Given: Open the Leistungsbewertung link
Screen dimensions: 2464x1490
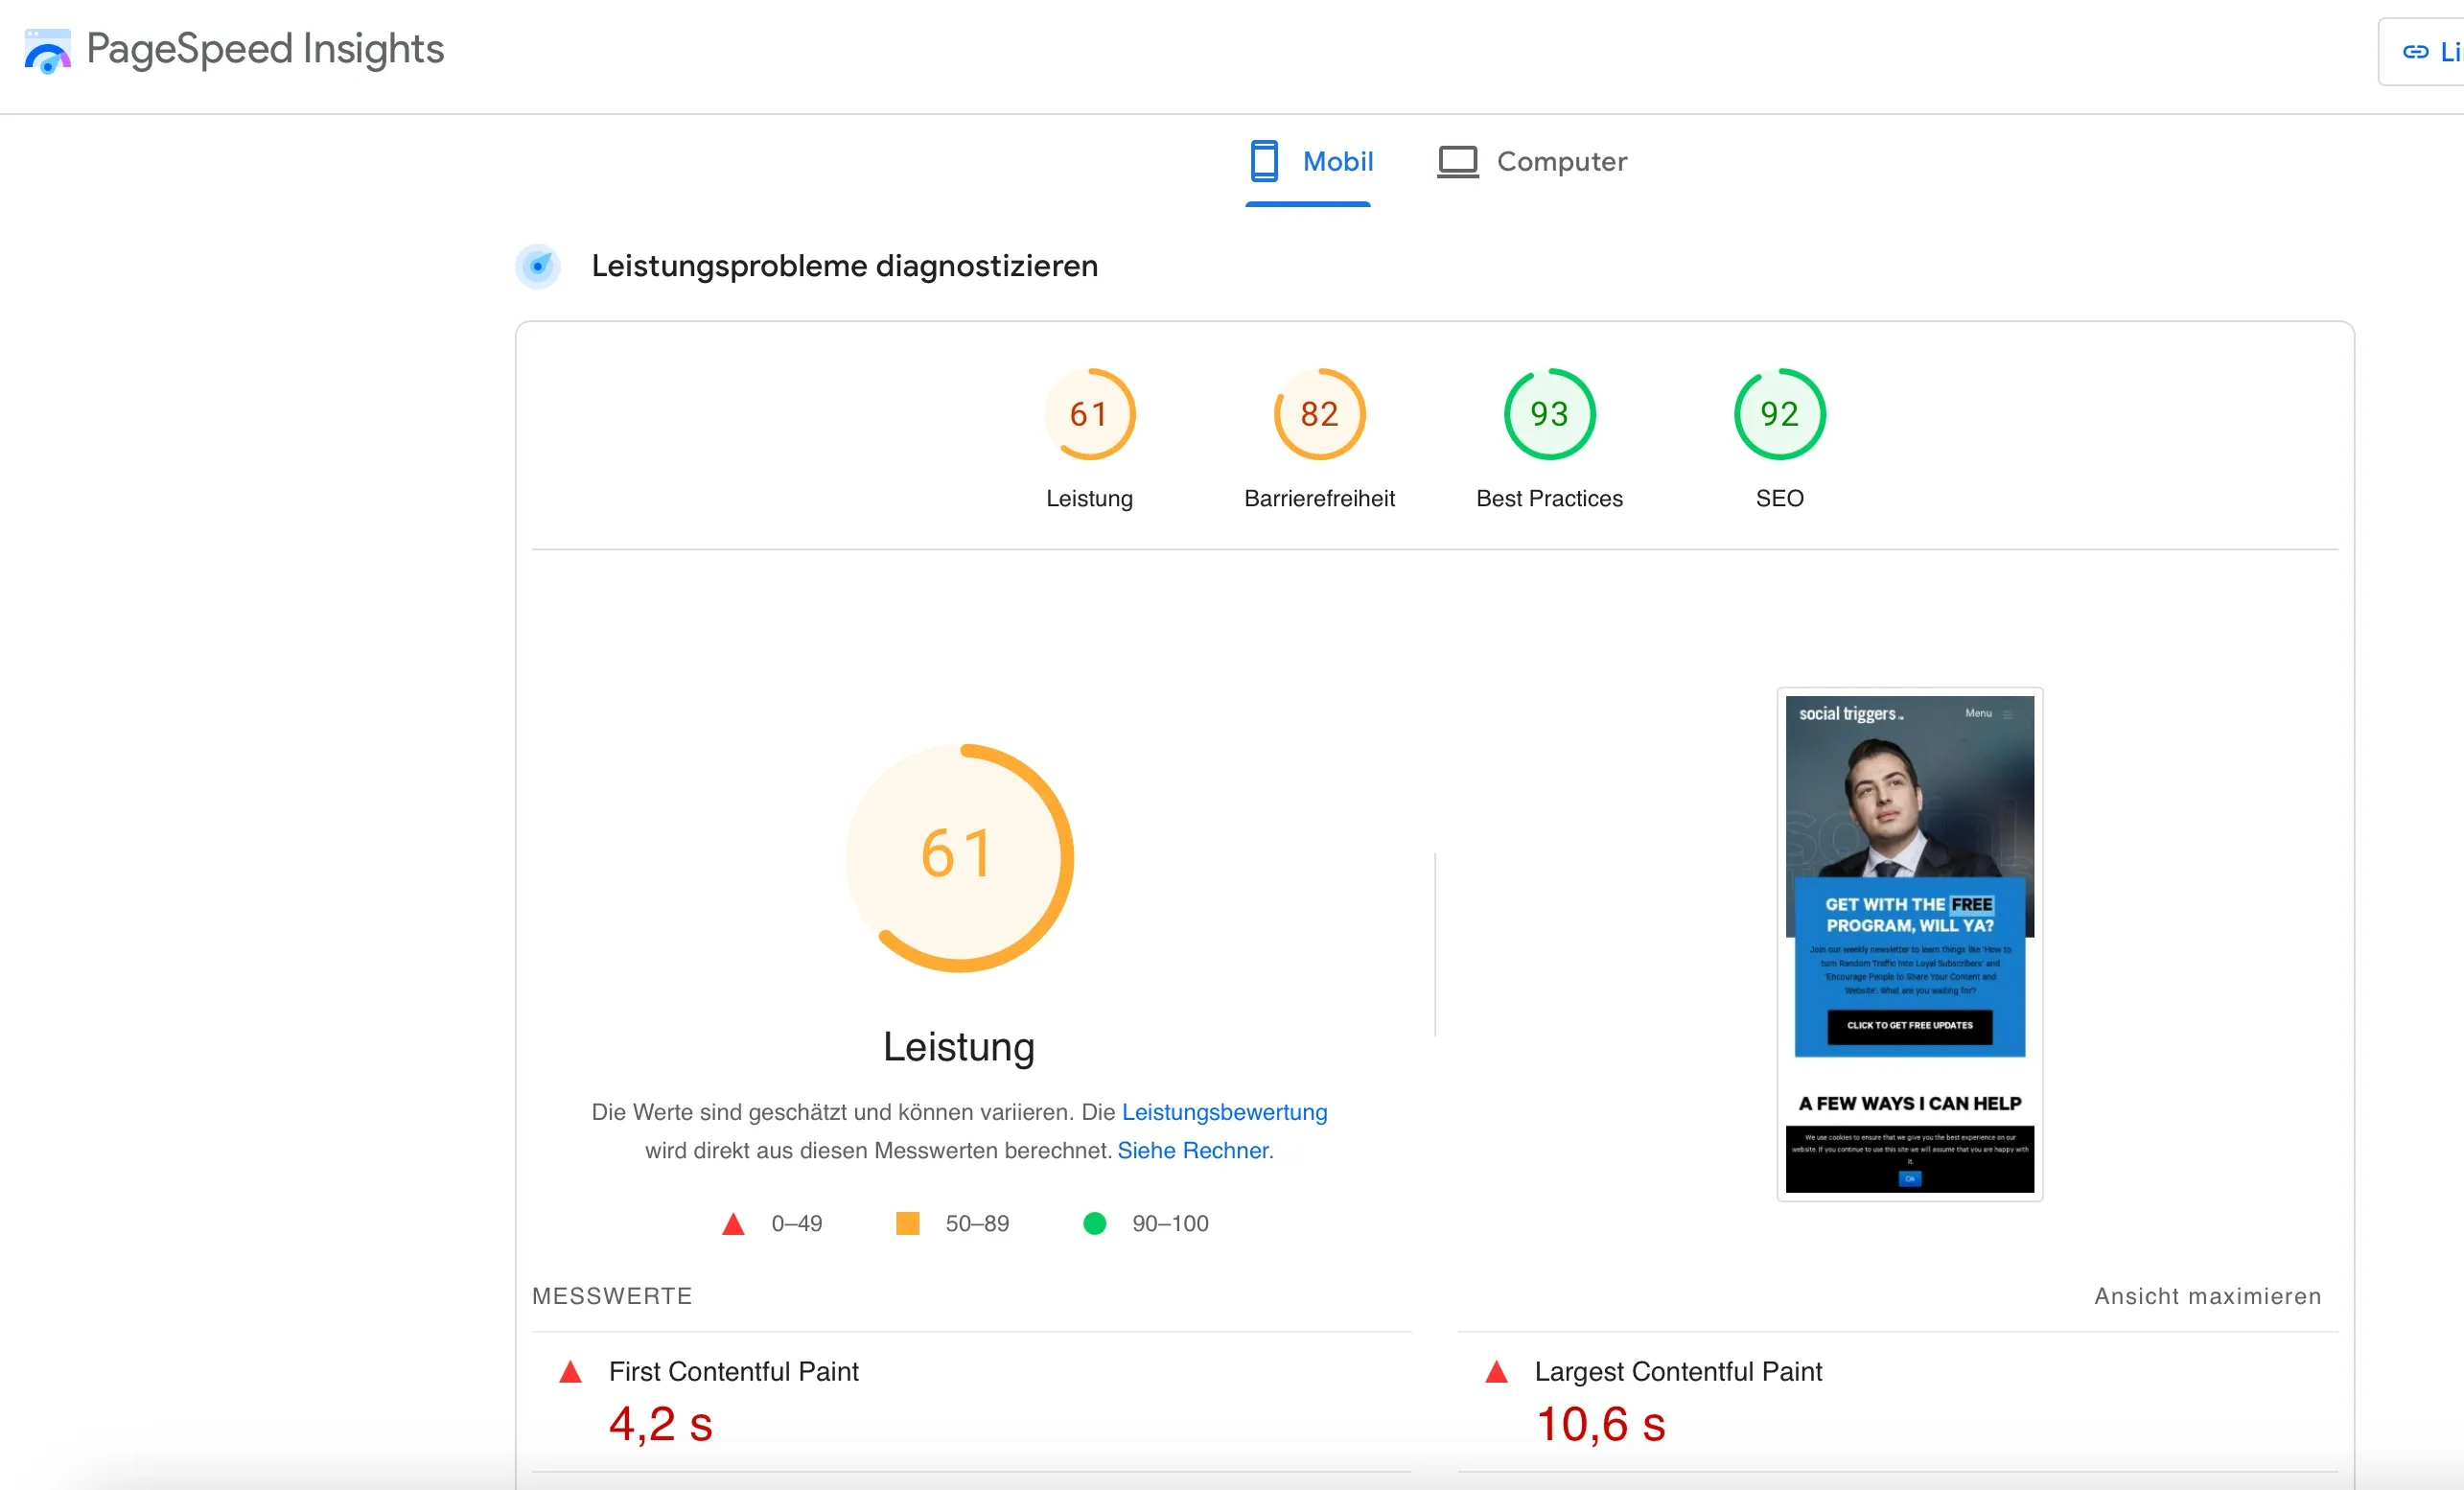Looking at the screenshot, I should [1225, 1112].
